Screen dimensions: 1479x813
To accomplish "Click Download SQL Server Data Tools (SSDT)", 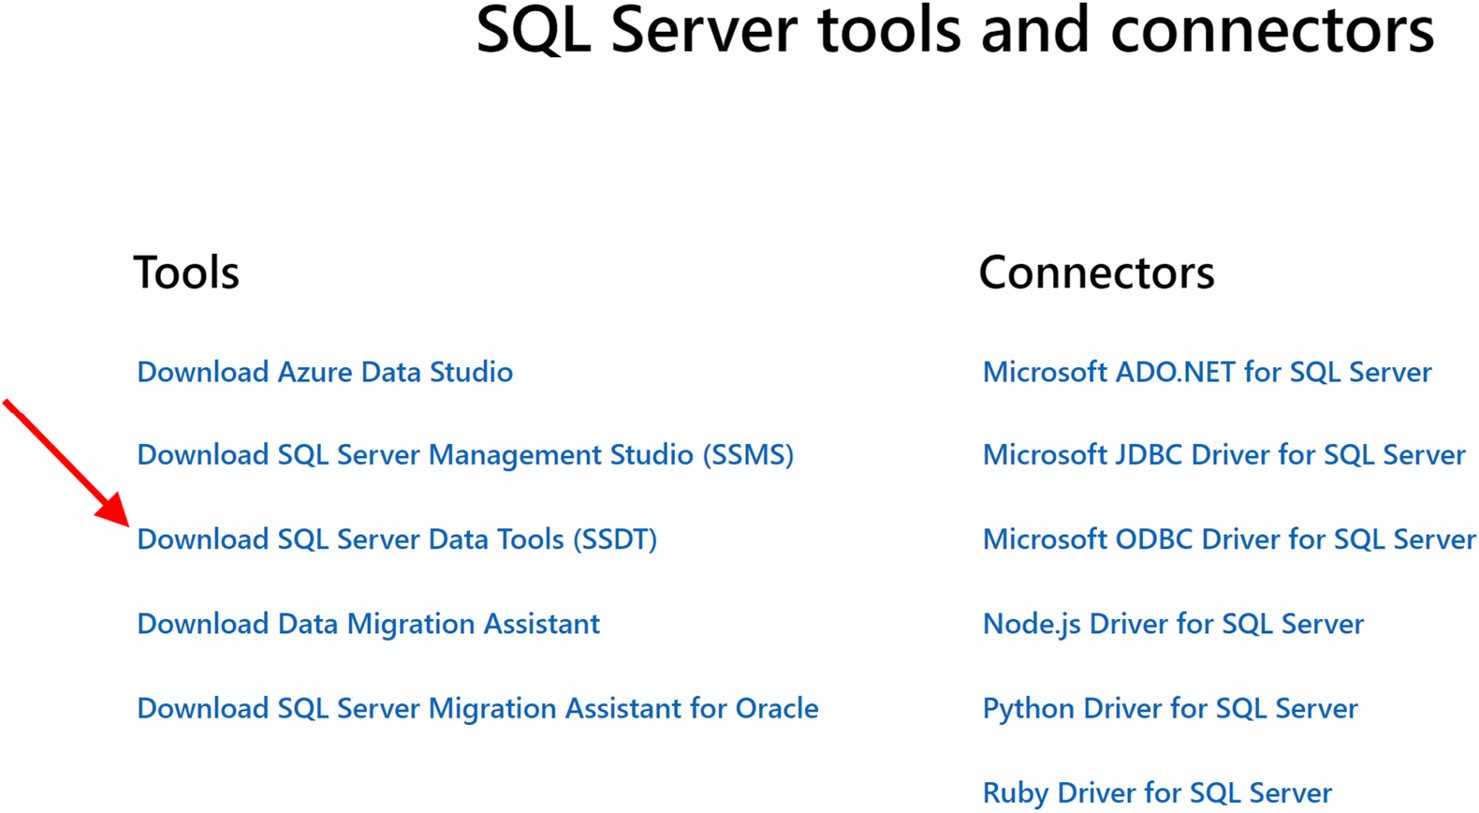I will pyautogui.click(x=397, y=540).
